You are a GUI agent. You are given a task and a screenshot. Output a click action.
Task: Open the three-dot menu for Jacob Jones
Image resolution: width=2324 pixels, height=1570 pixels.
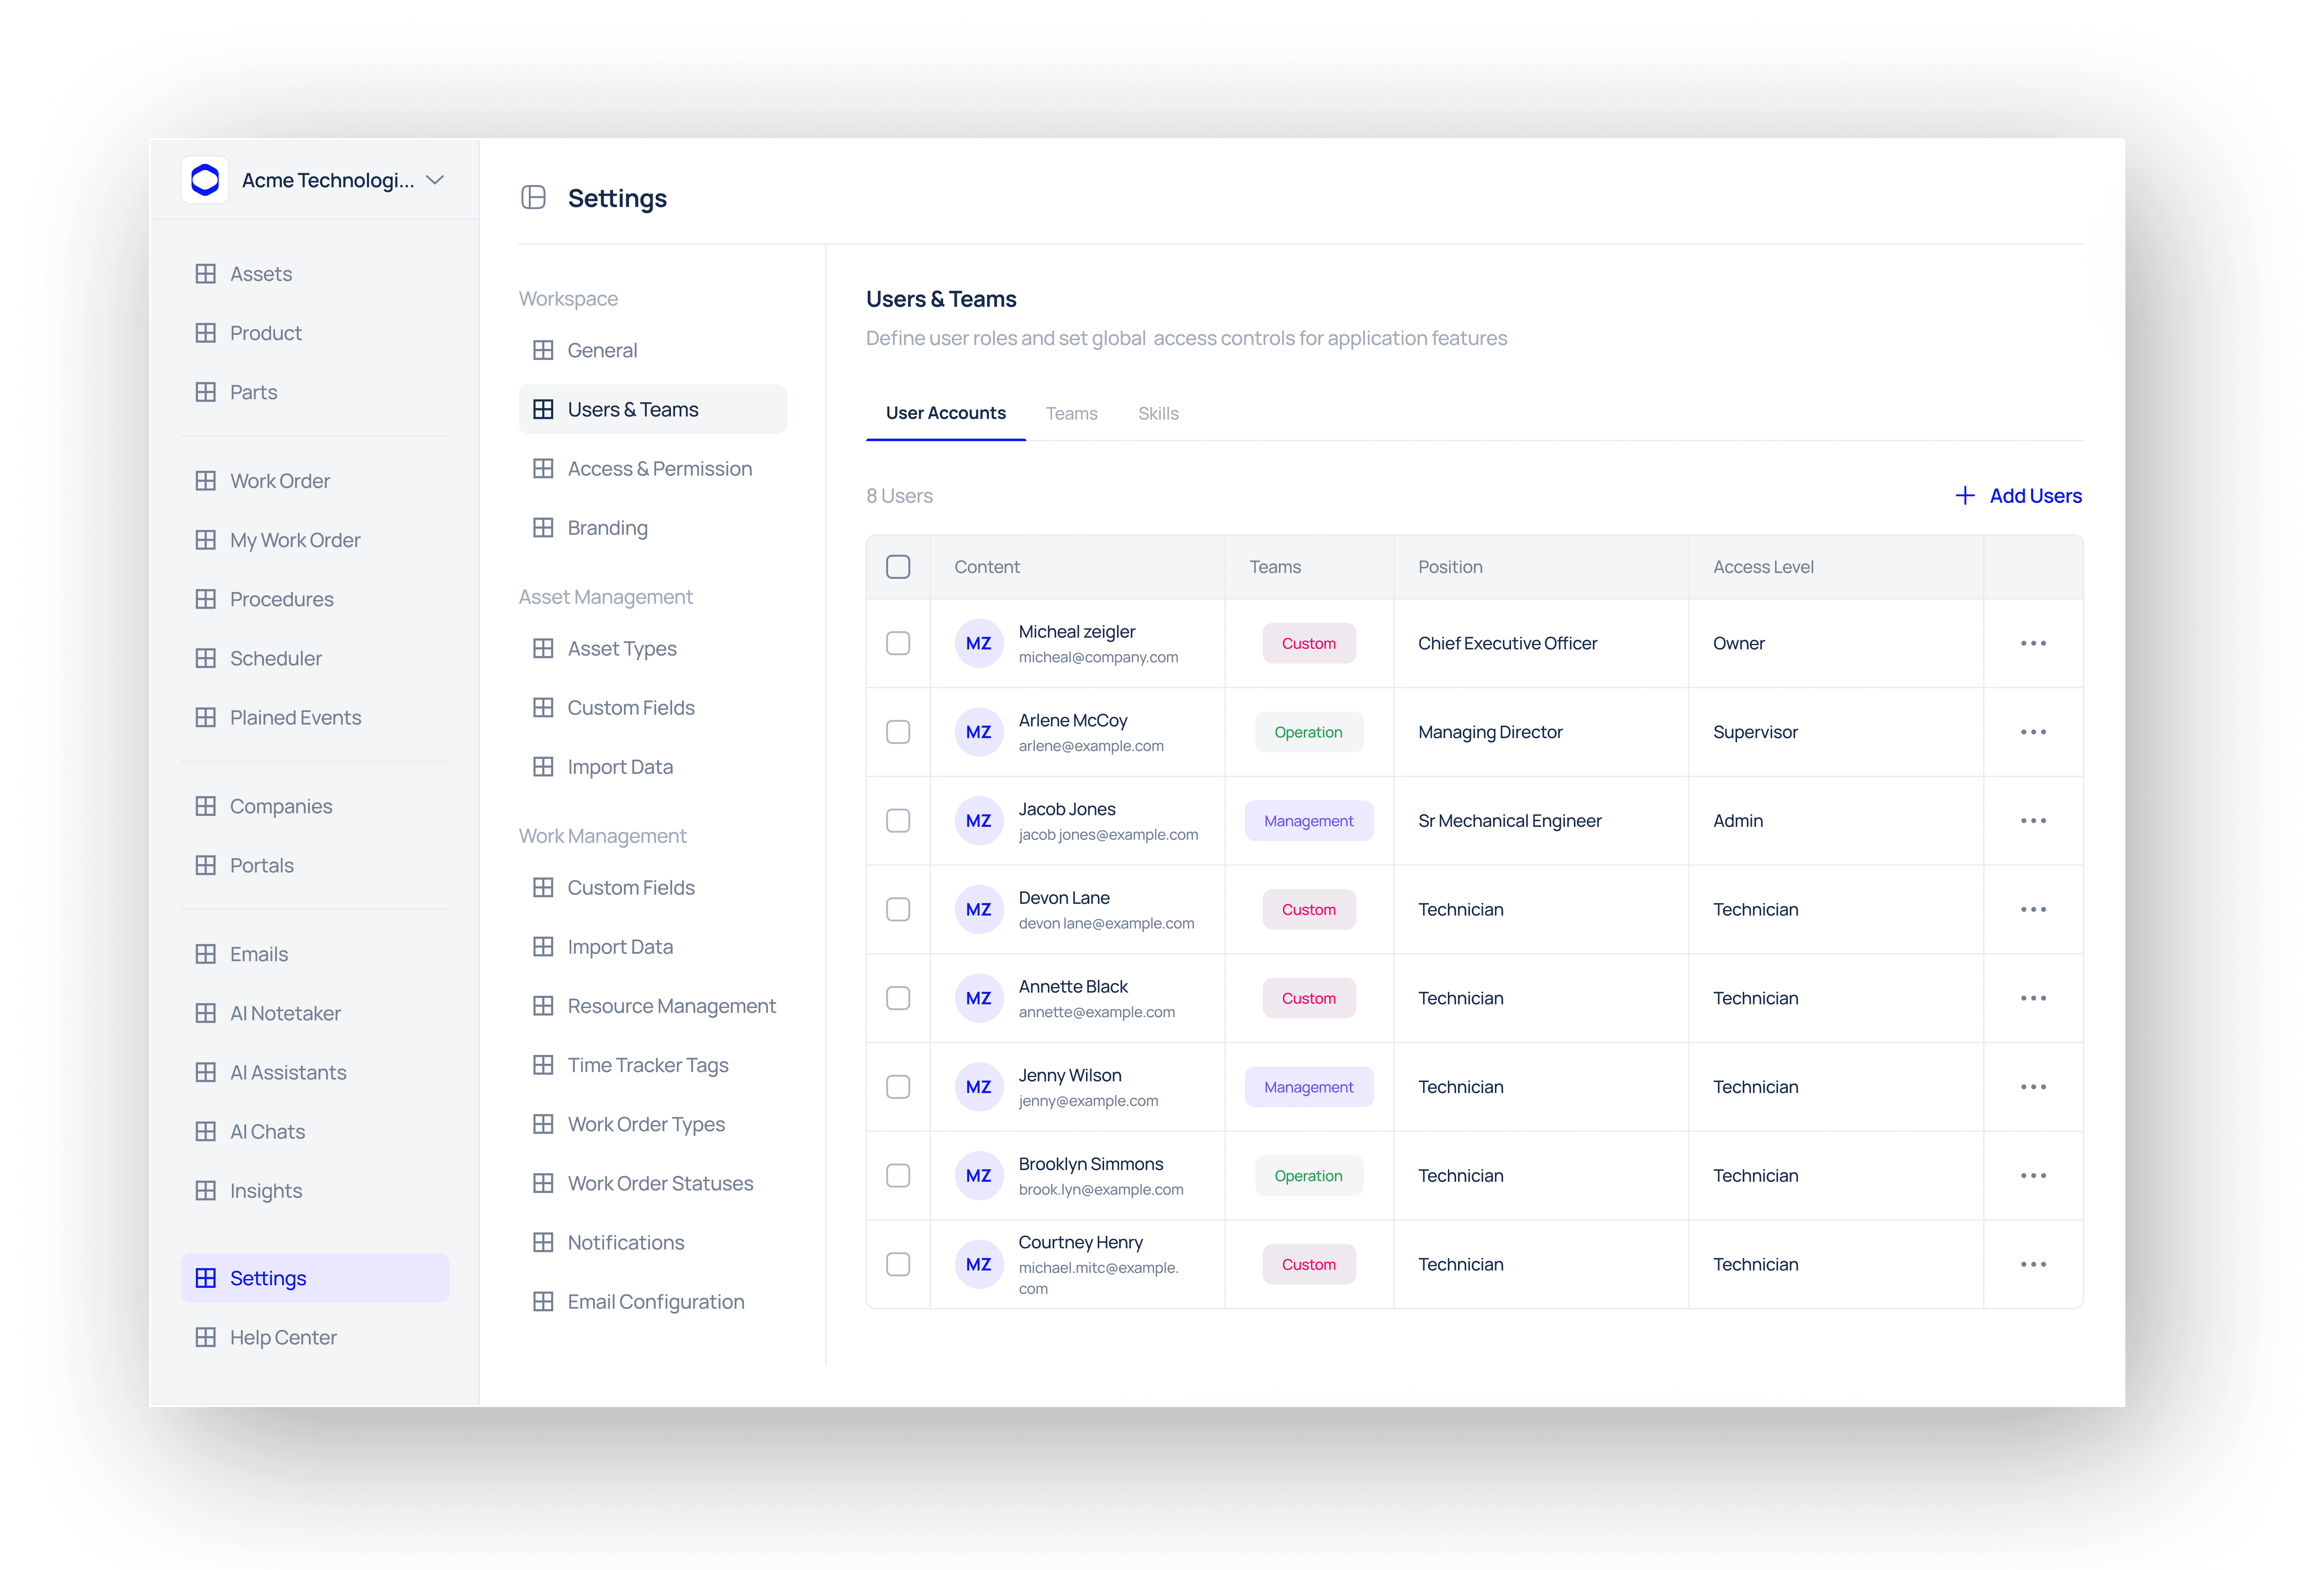tap(2033, 821)
